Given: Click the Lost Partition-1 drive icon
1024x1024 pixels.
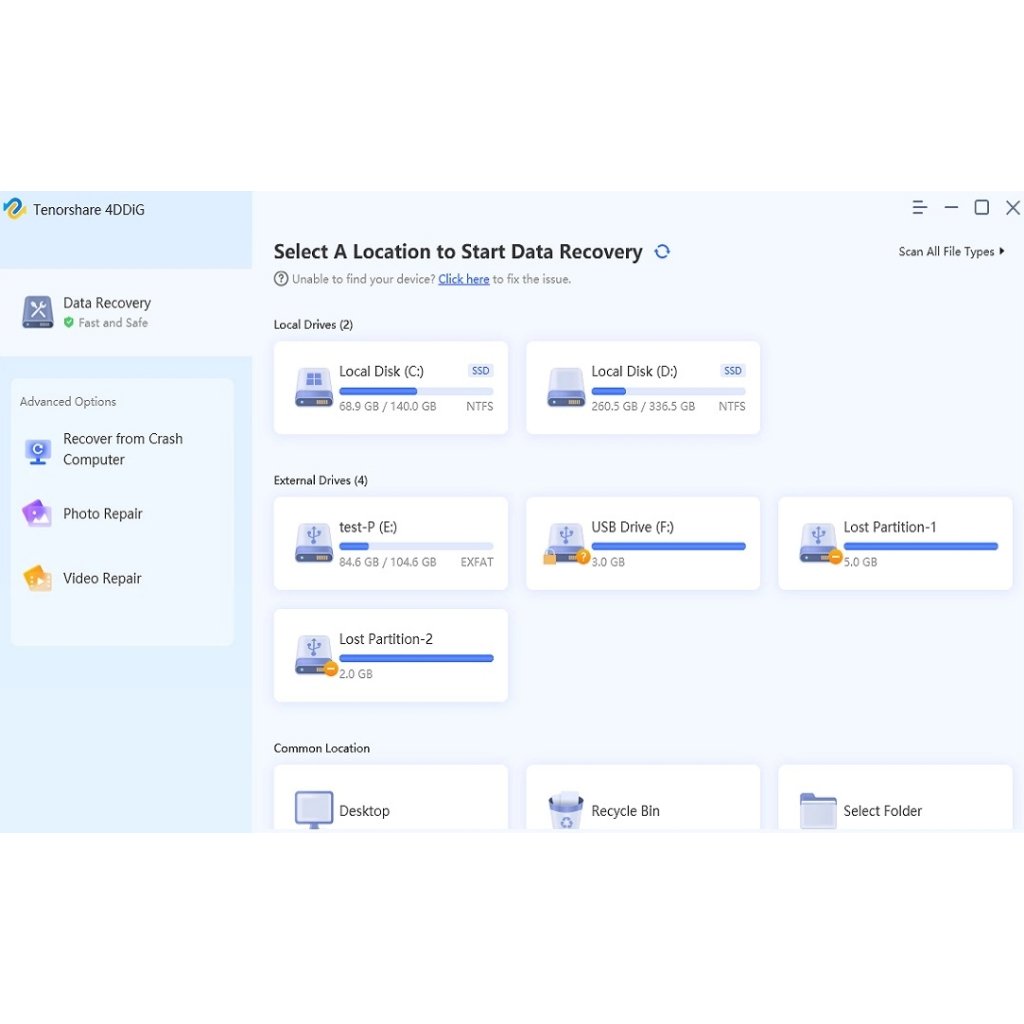Looking at the screenshot, I should pos(819,543).
